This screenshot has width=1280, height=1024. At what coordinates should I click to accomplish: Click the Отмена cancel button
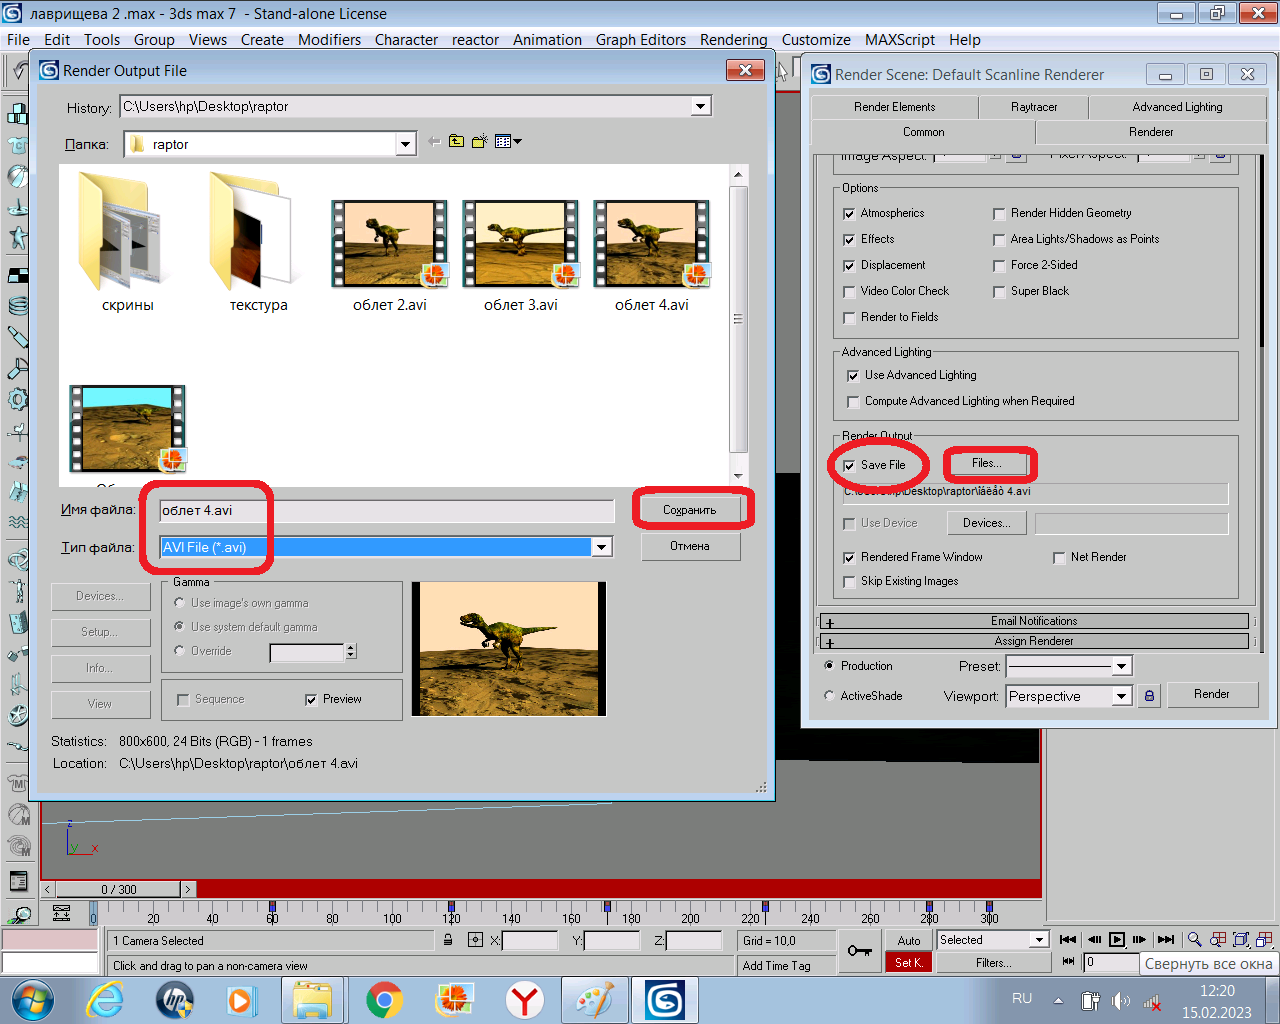pos(690,546)
